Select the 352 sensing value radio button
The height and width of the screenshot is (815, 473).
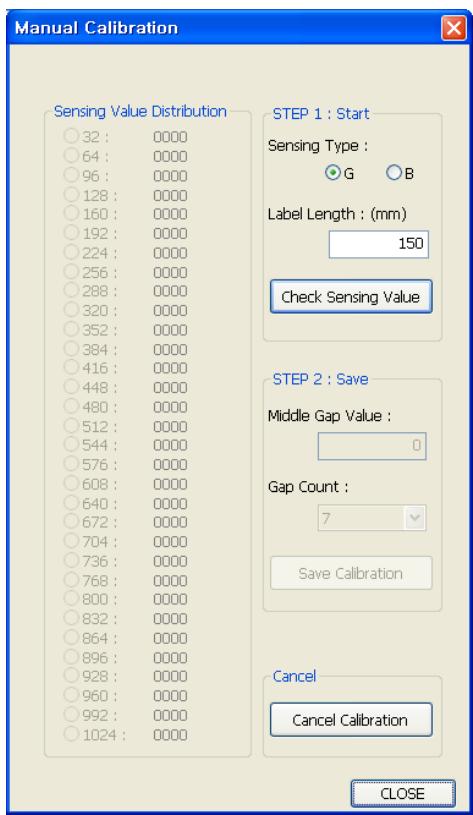(71, 328)
